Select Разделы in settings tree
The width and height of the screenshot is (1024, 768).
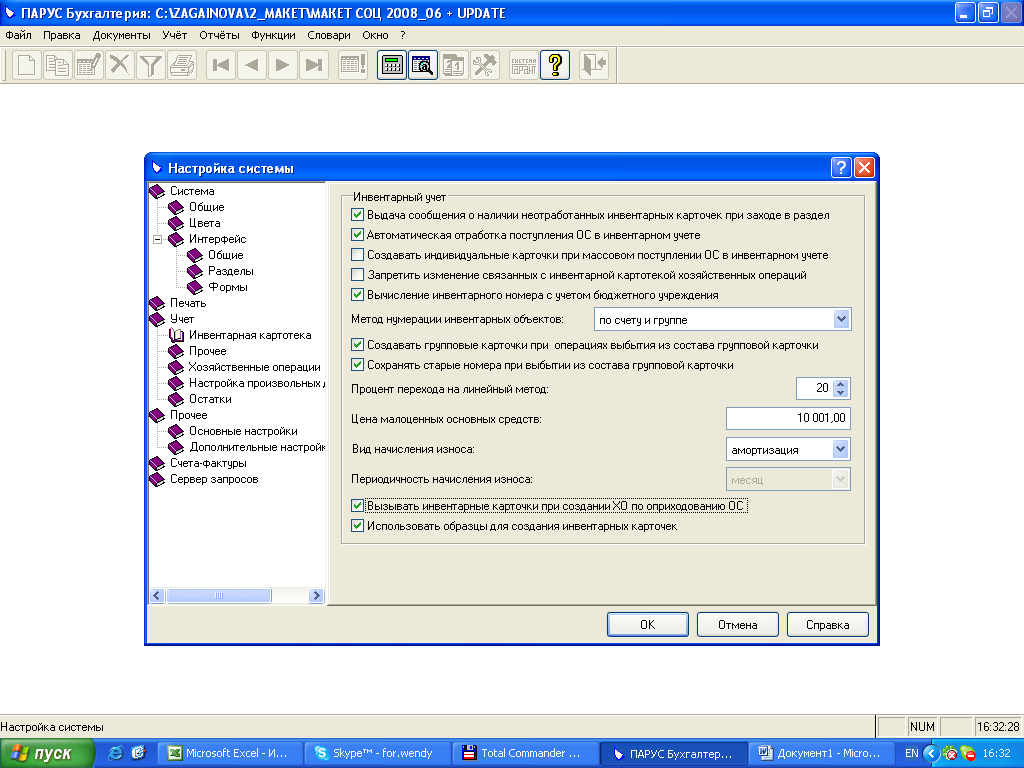pos(231,271)
